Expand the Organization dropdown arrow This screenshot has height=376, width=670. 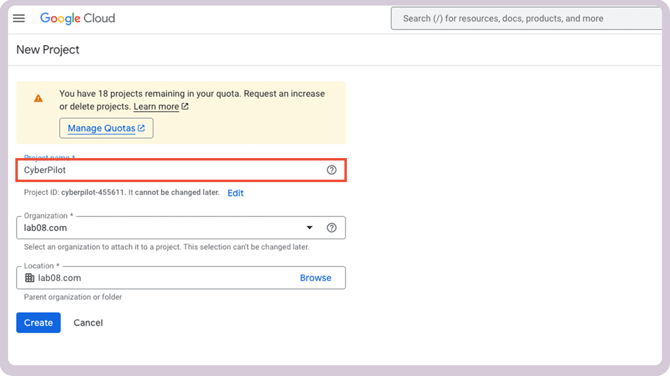point(309,228)
